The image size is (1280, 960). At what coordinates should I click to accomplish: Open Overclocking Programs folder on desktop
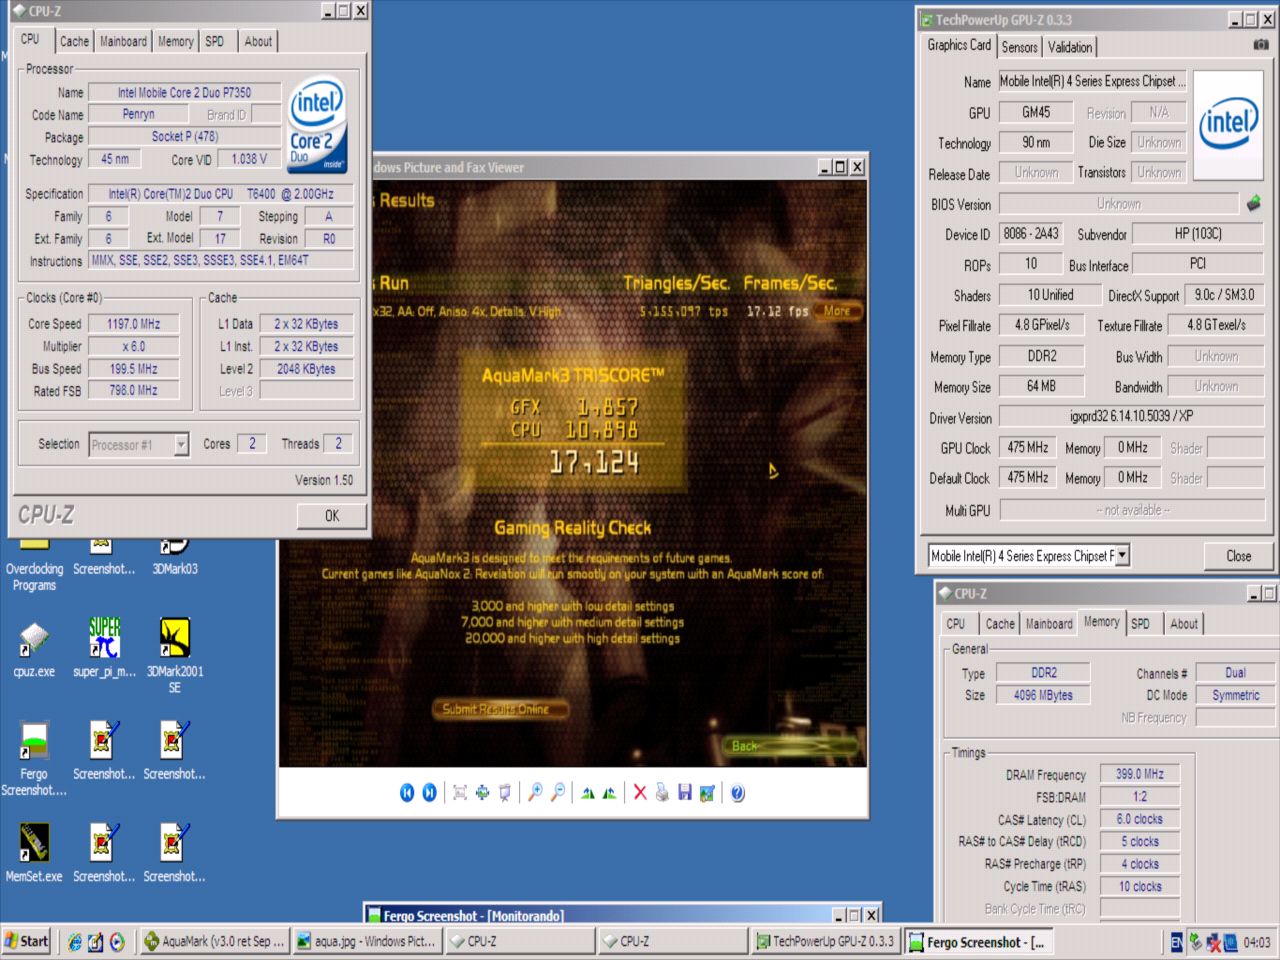34,564
